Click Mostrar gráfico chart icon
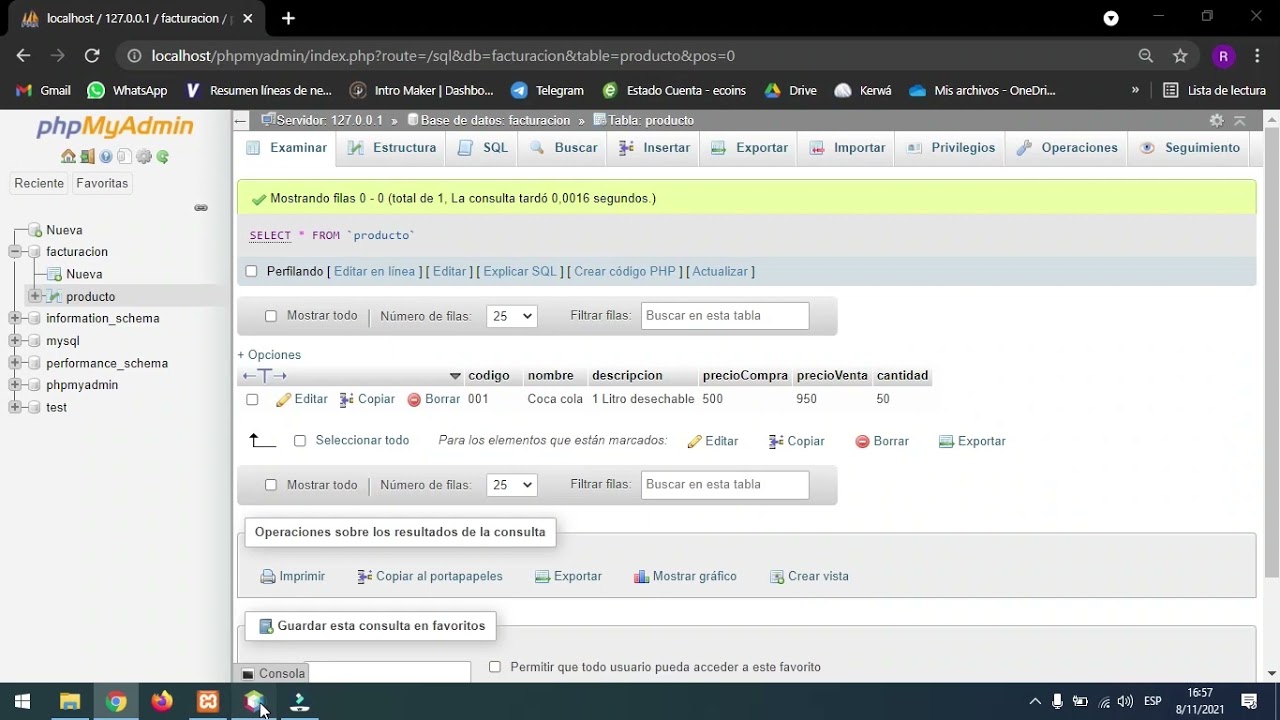This screenshot has height=720, width=1280. point(642,576)
